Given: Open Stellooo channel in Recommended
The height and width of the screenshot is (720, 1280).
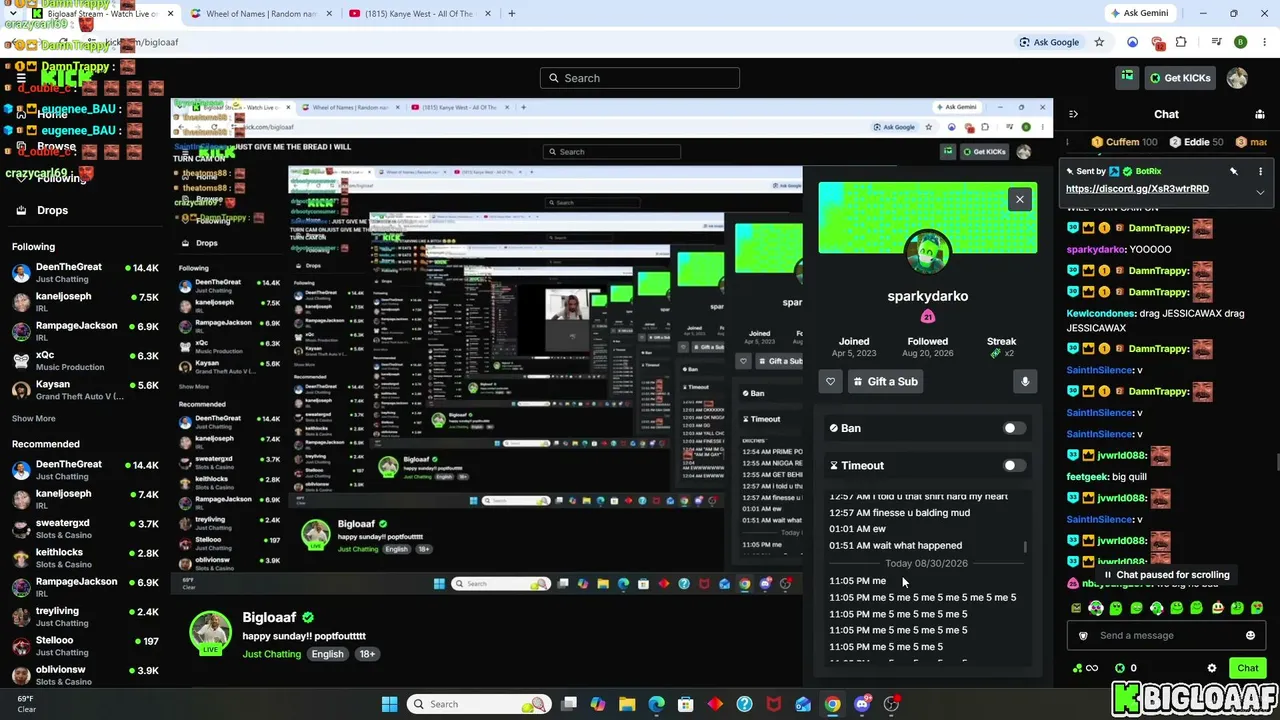Looking at the screenshot, I should [85, 645].
